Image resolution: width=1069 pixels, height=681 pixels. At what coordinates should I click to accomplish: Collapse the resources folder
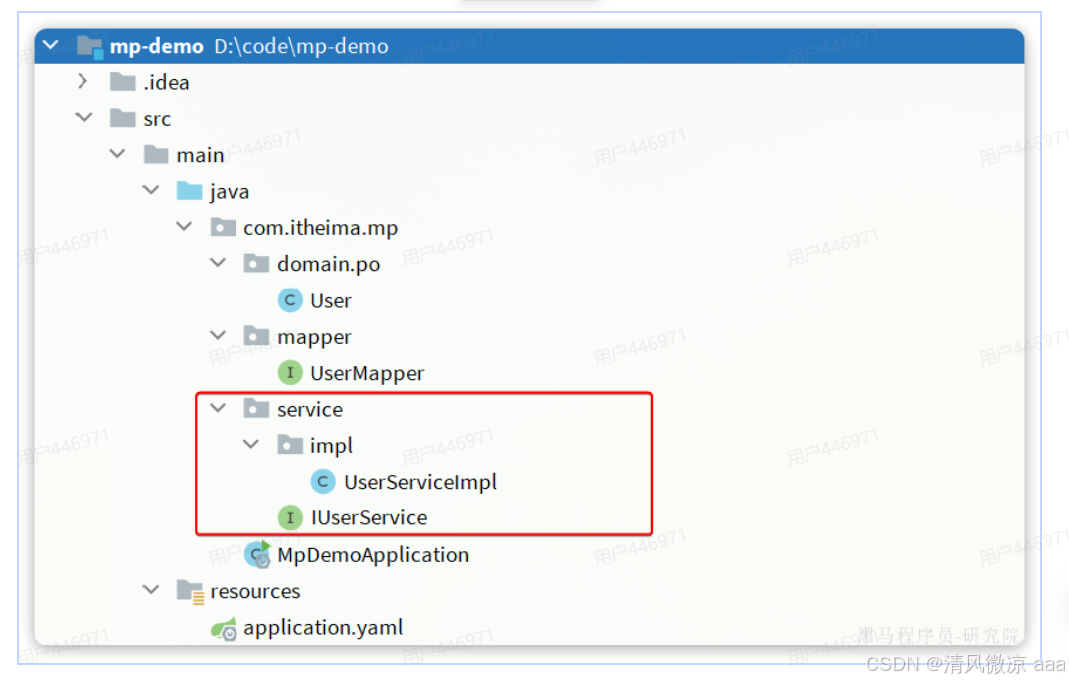151,590
